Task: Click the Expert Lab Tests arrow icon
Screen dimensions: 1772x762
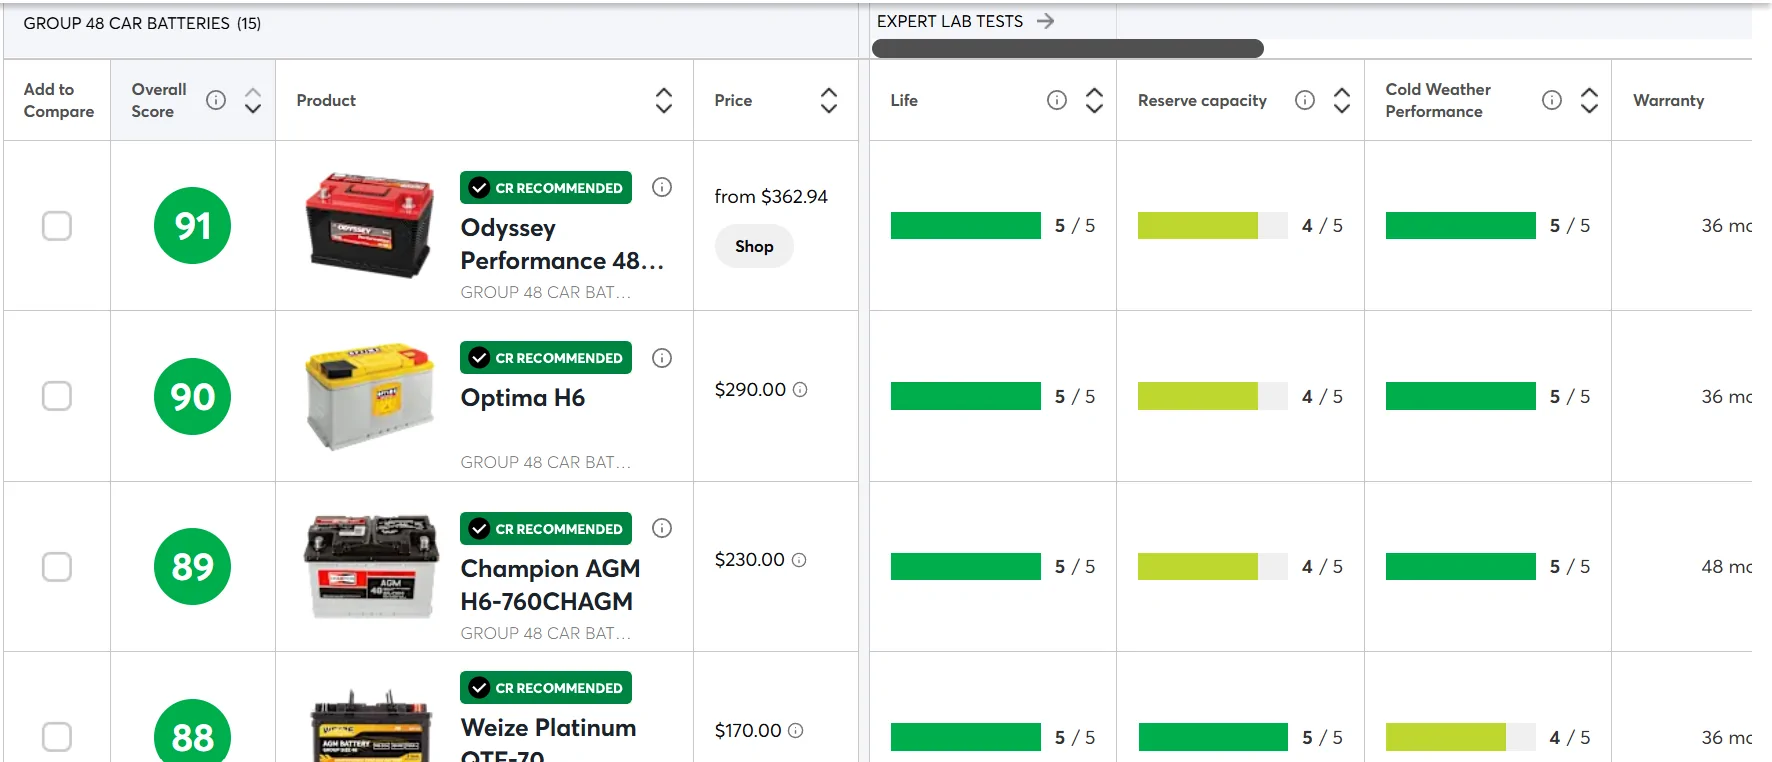Action: (1045, 21)
